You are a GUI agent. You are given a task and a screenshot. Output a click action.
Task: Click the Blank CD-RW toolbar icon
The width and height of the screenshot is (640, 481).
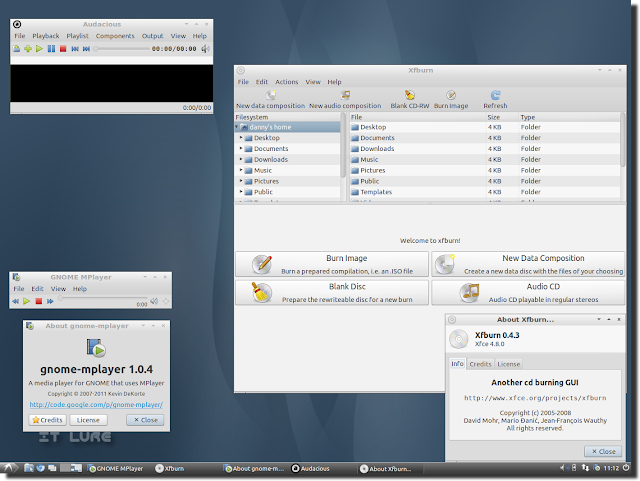click(409, 95)
